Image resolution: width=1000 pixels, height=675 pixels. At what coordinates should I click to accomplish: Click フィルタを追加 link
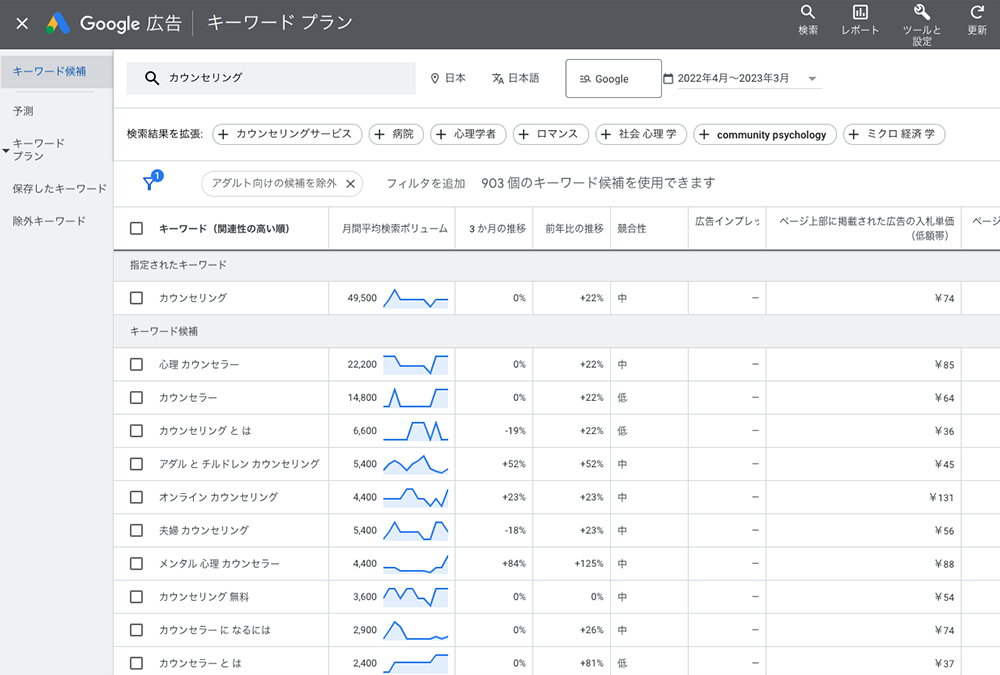coord(425,184)
